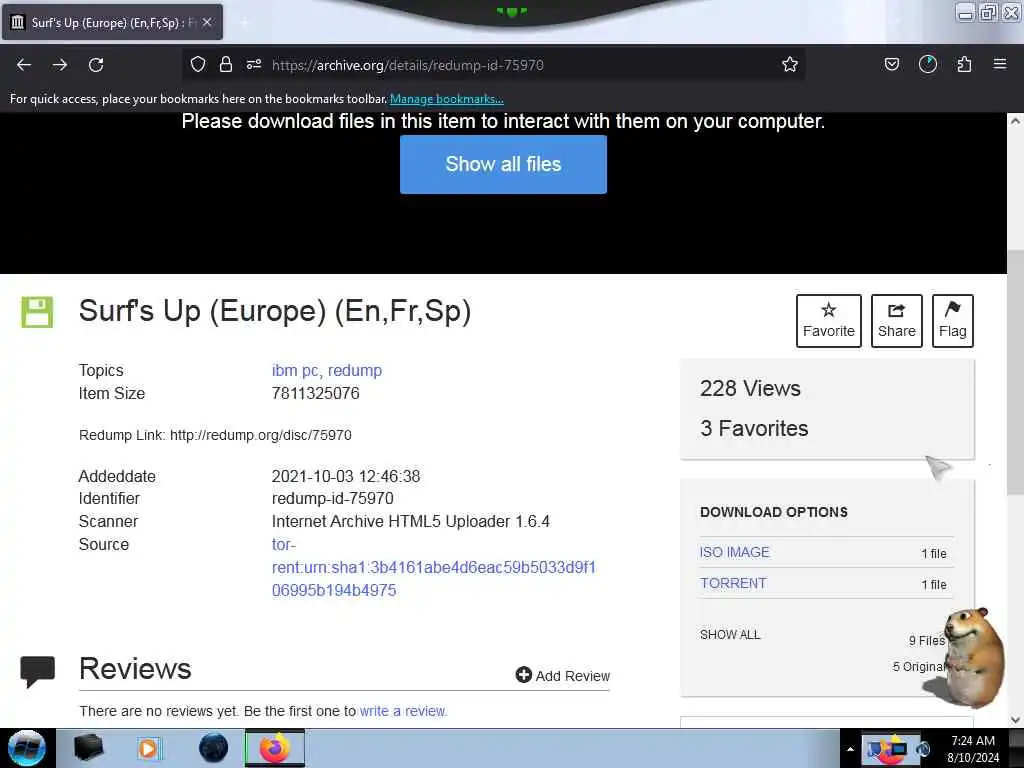Click the Addeddate value 2021-10-03 12:46:38
The width and height of the screenshot is (1024, 768).
pyautogui.click(x=345, y=476)
